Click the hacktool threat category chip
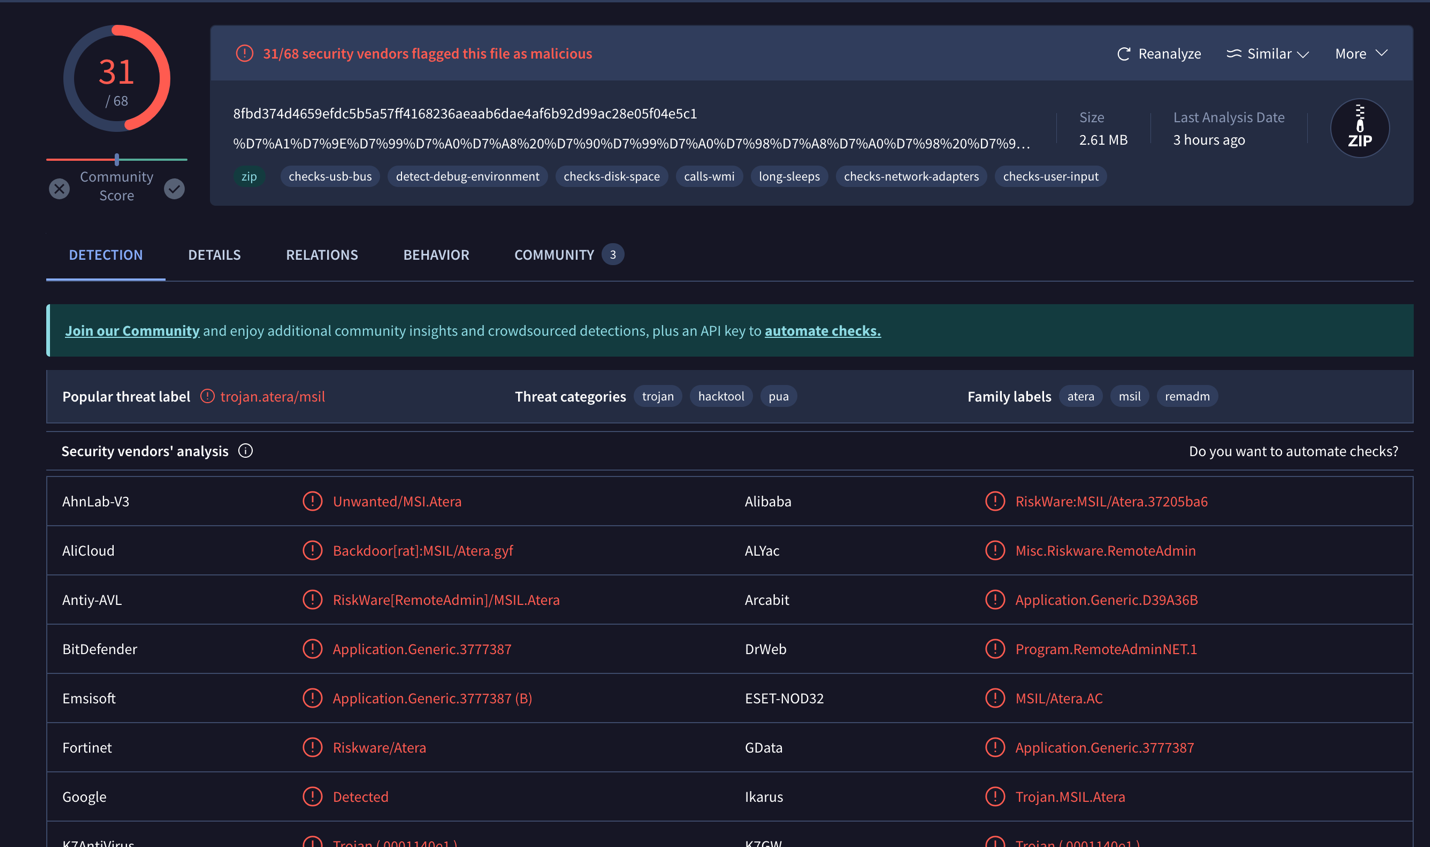 point(721,396)
